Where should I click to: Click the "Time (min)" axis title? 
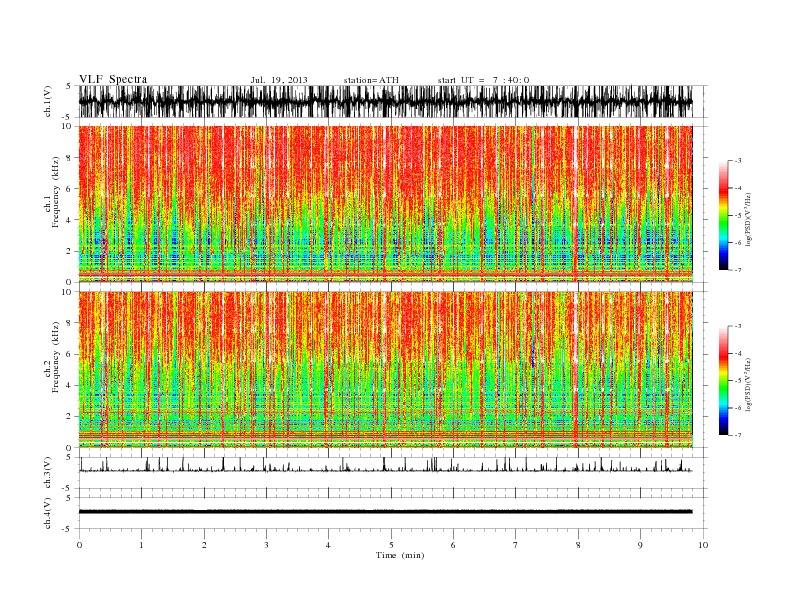400,555
